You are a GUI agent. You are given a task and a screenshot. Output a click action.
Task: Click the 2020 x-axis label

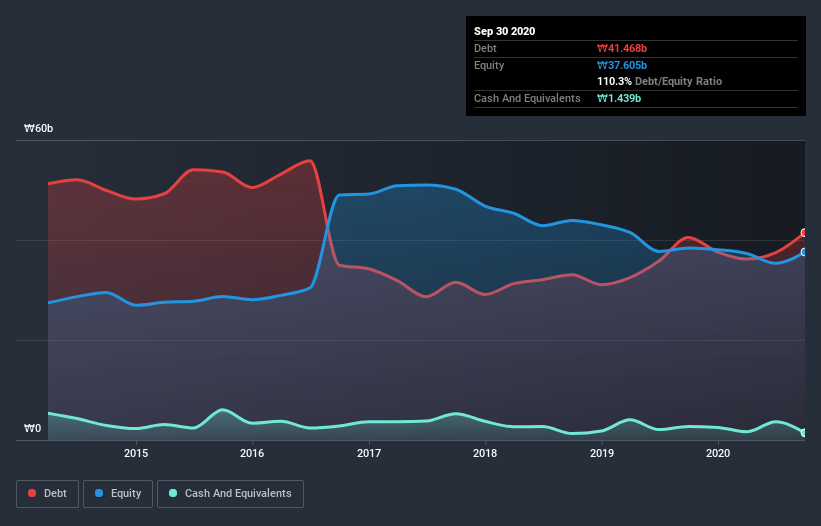pyautogui.click(x=718, y=453)
